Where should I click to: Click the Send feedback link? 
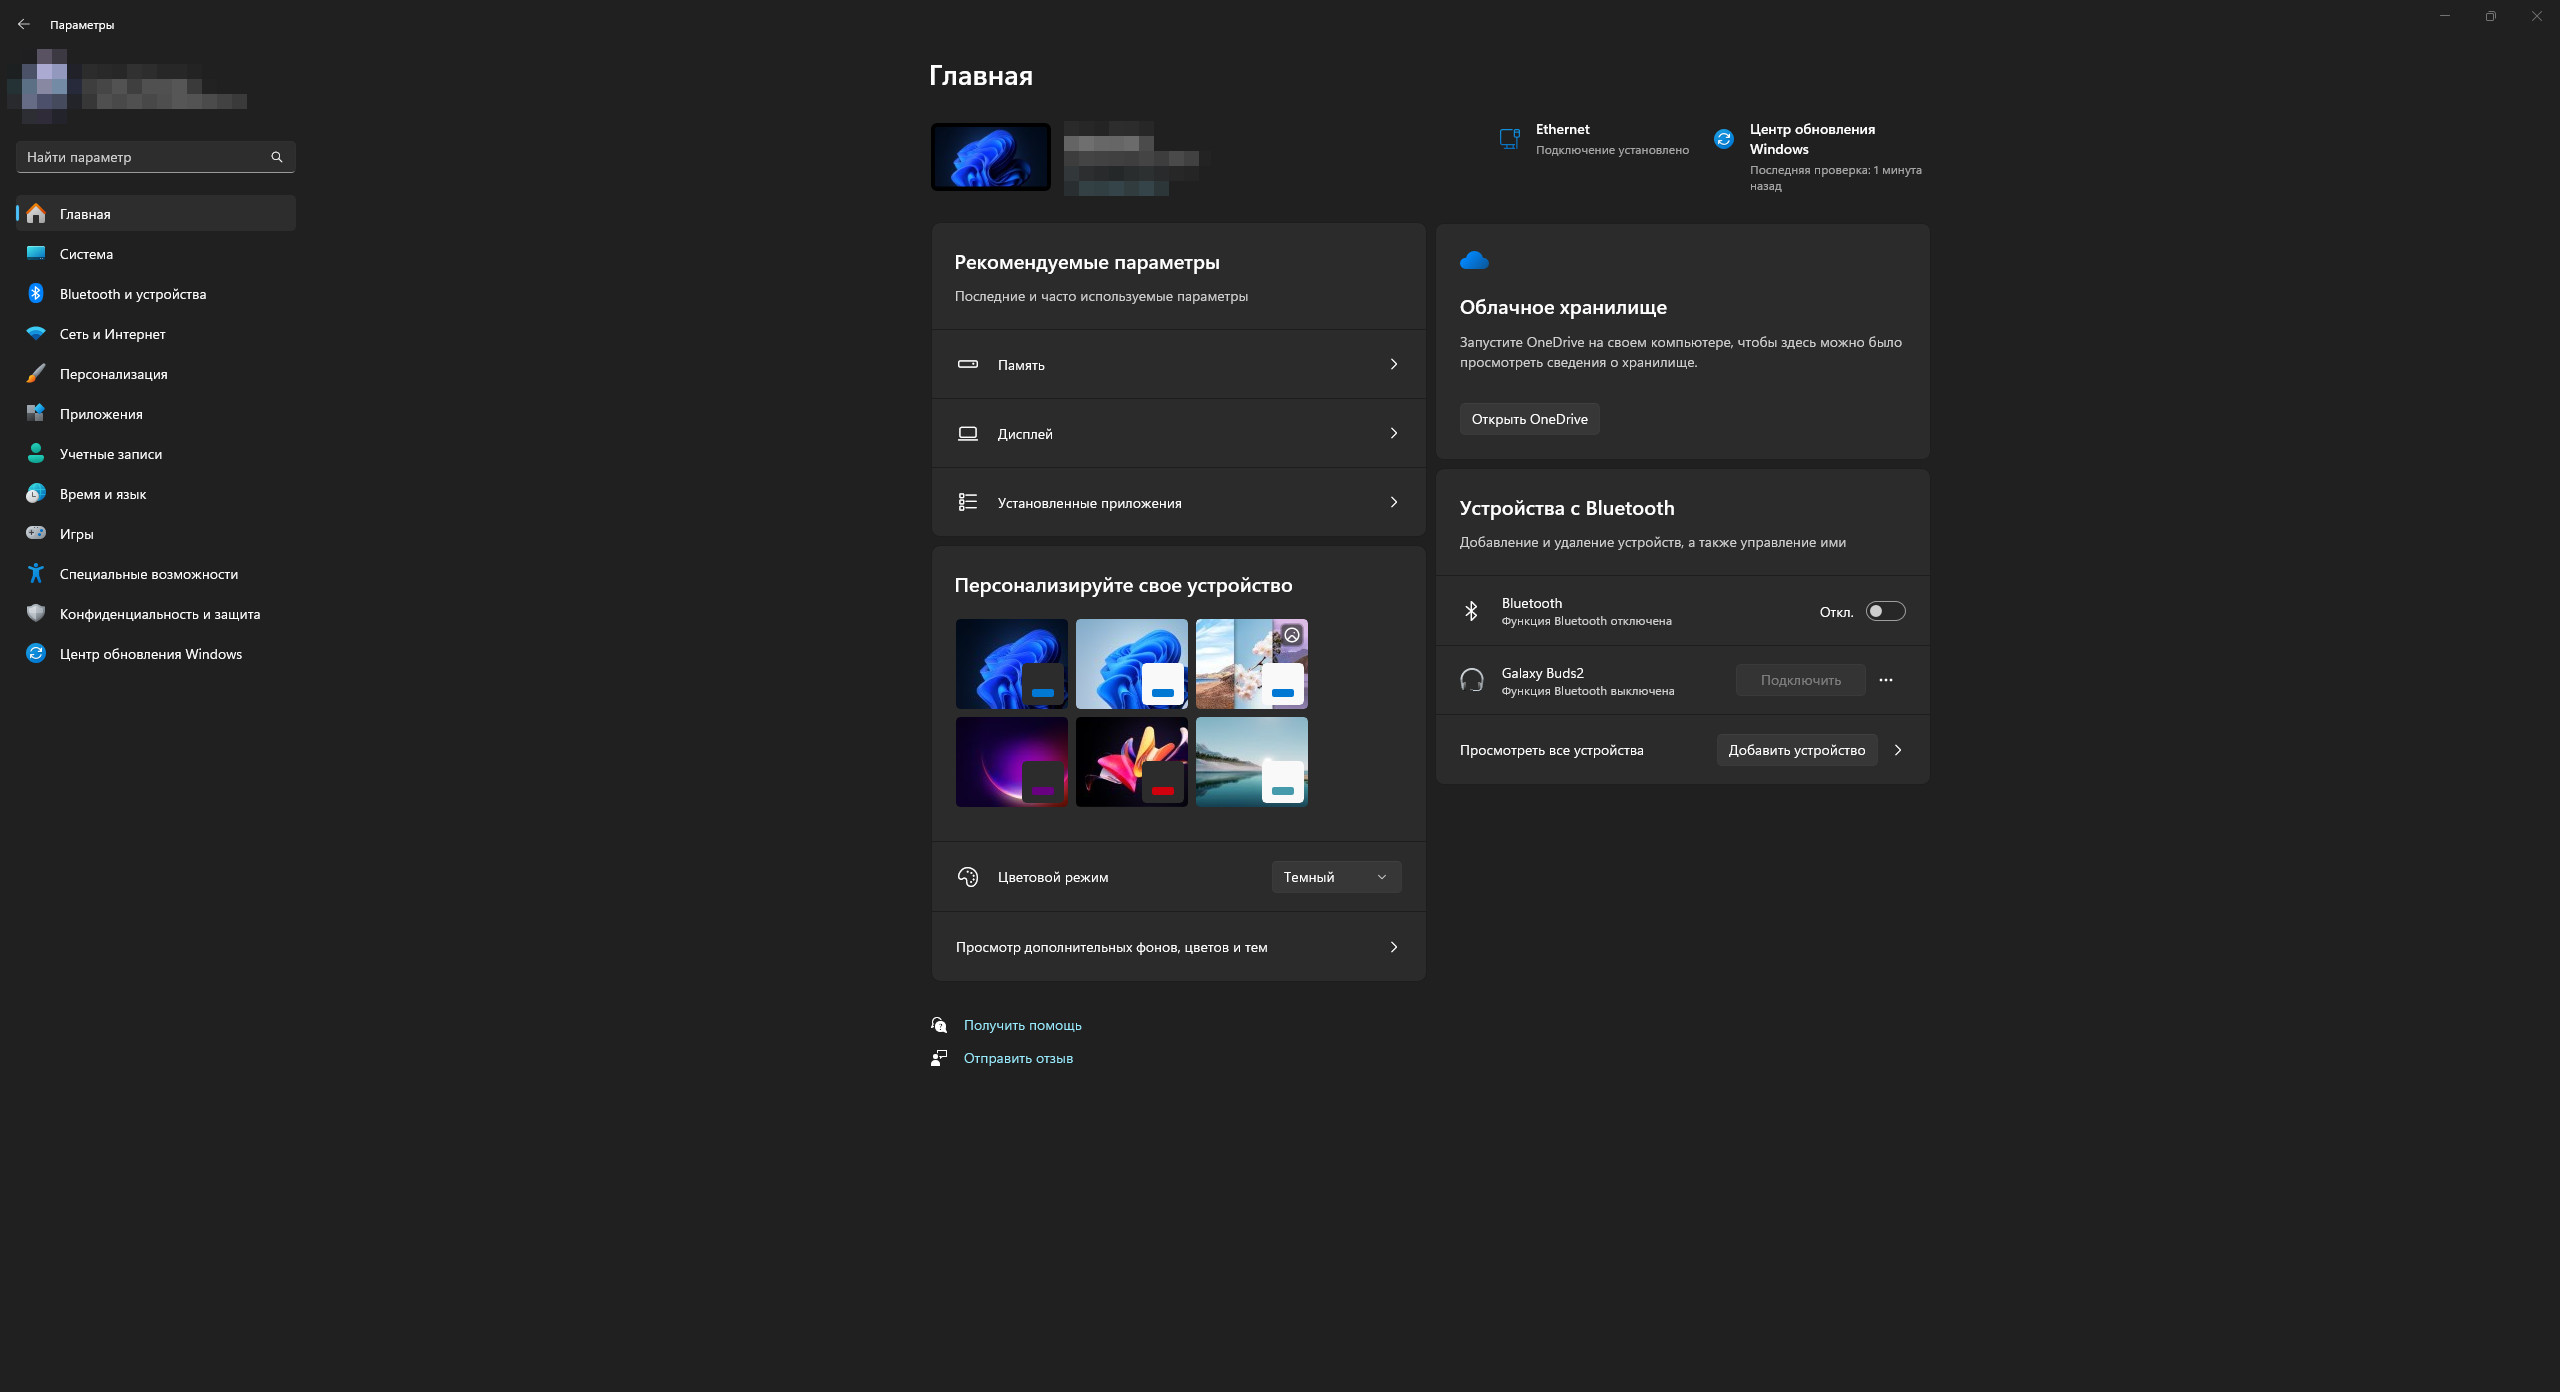pyautogui.click(x=1018, y=1058)
